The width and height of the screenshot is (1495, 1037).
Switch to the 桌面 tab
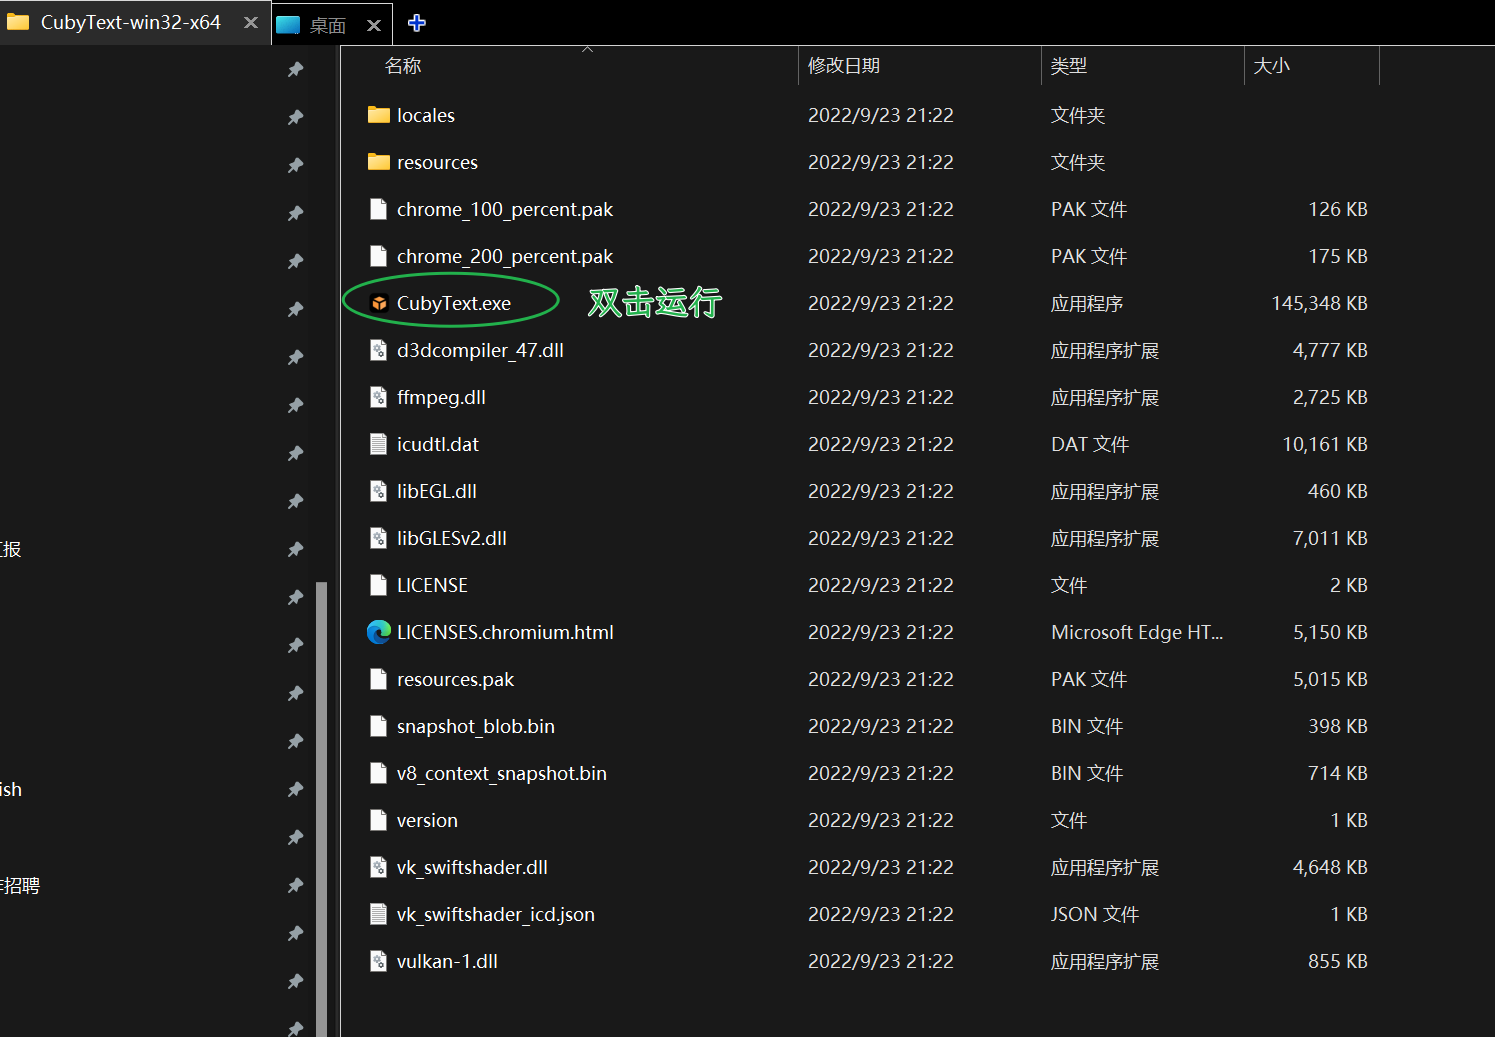332,25
